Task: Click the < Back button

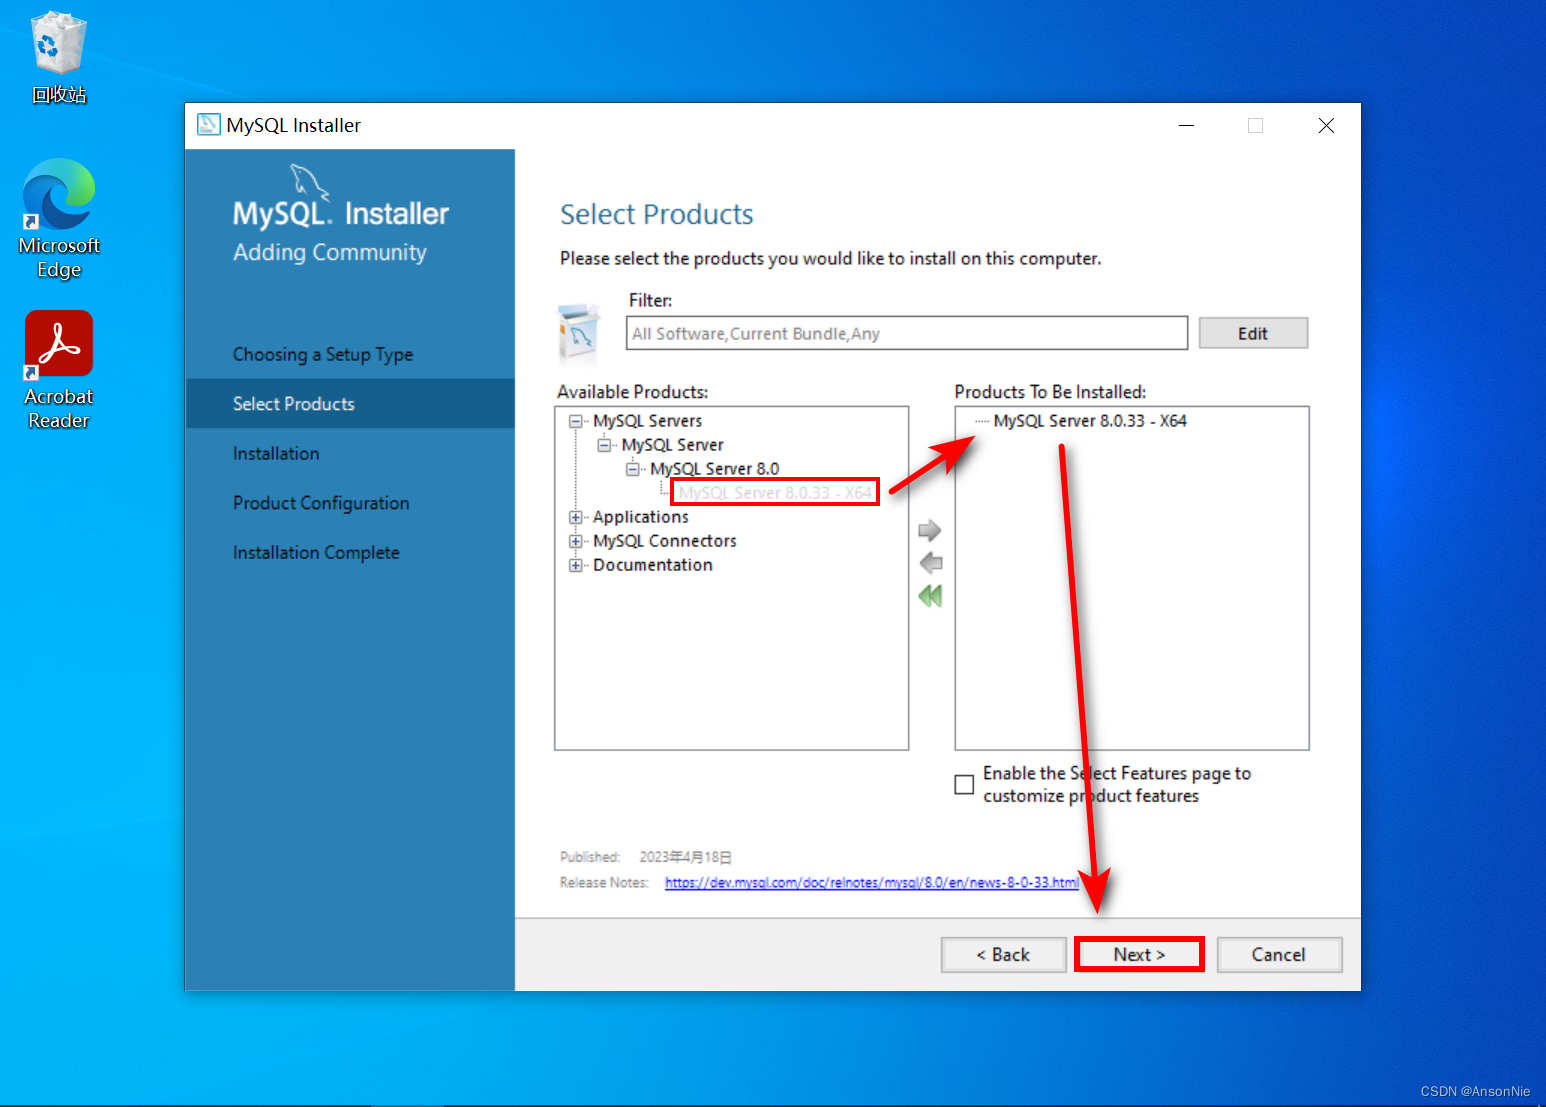Action: coord(1003,955)
